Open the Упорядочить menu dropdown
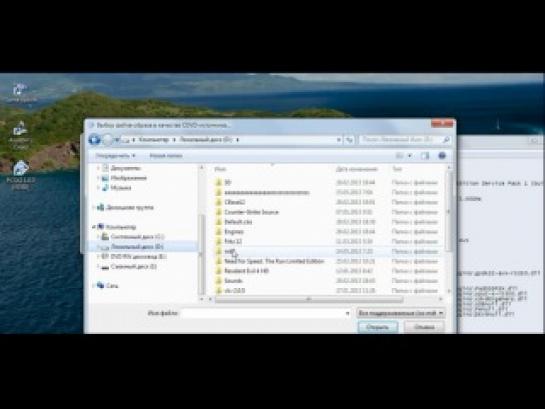The image size is (545, 409). pos(115,156)
